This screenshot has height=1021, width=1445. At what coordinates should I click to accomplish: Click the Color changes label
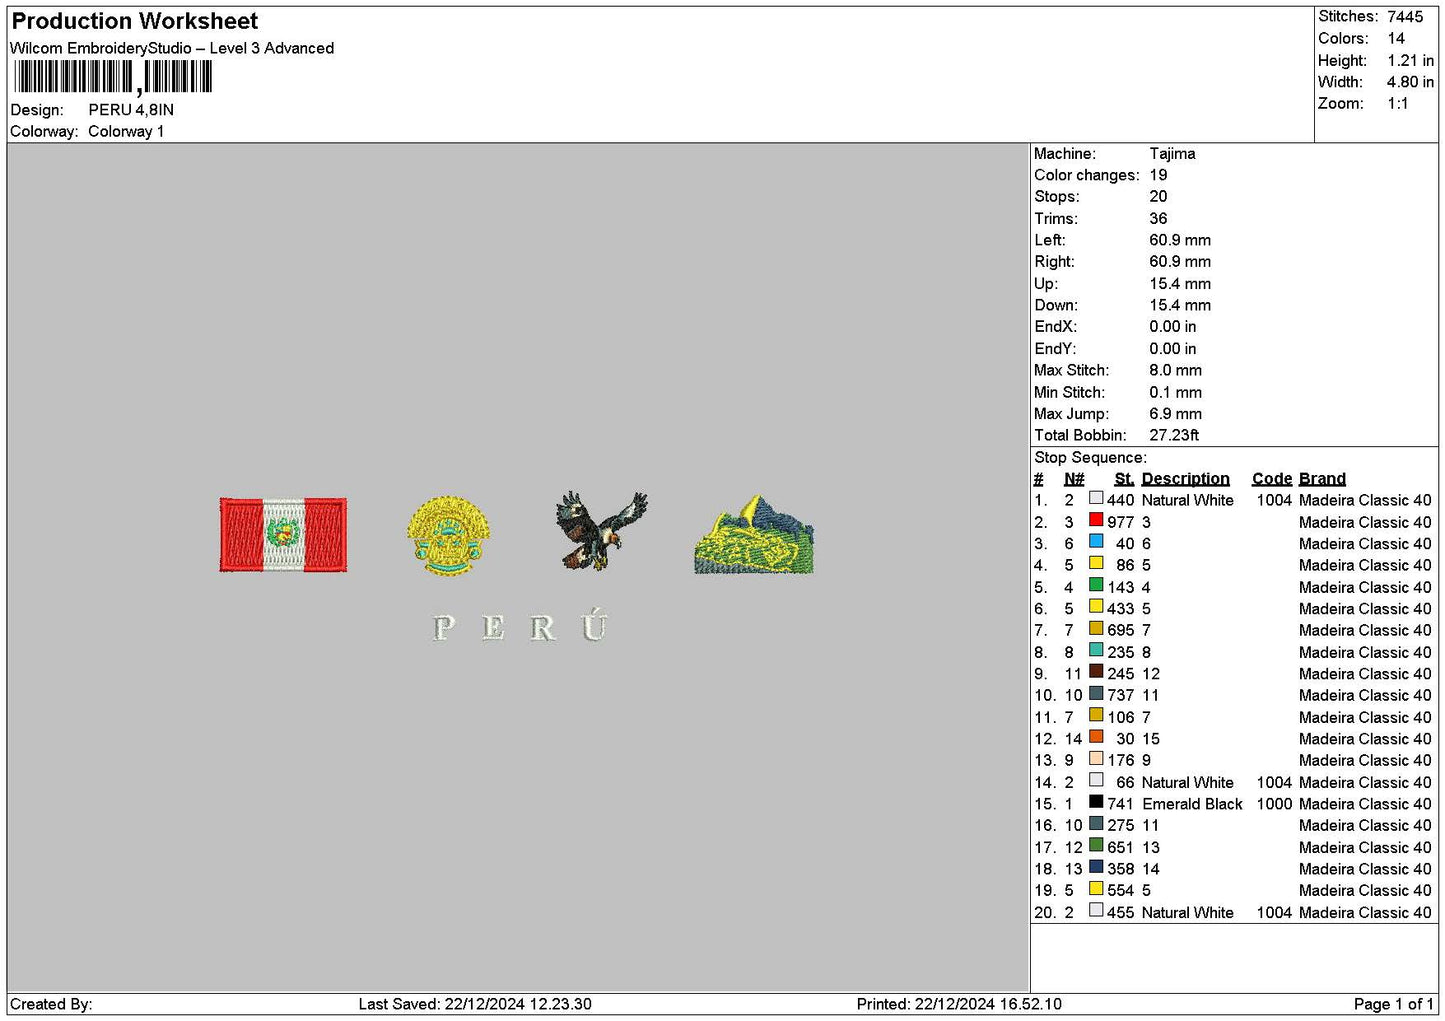(1087, 175)
